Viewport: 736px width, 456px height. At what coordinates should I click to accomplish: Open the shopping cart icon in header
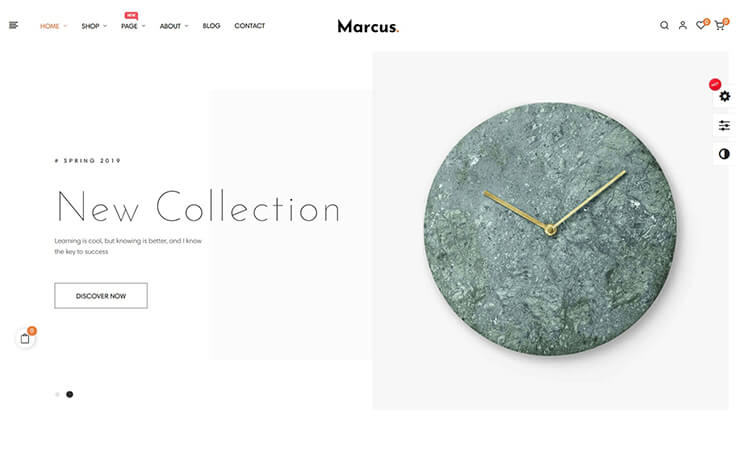point(720,26)
